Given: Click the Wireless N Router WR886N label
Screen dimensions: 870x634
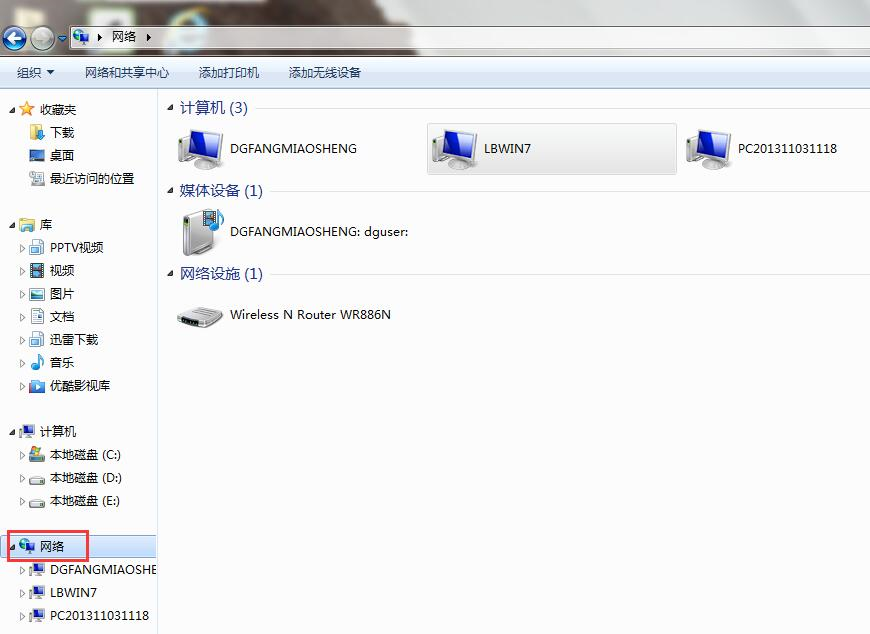Looking at the screenshot, I should (x=311, y=315).
